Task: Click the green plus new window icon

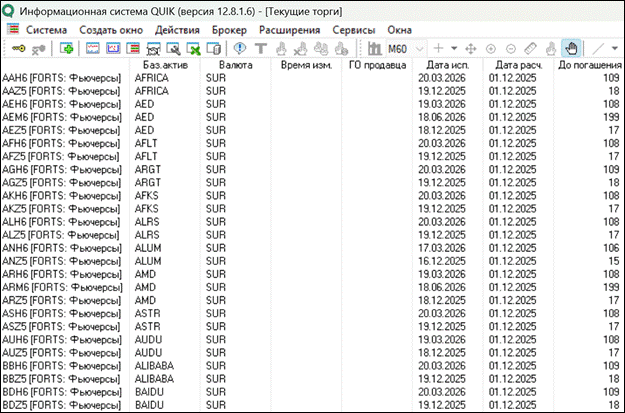Action: point(67,48)
